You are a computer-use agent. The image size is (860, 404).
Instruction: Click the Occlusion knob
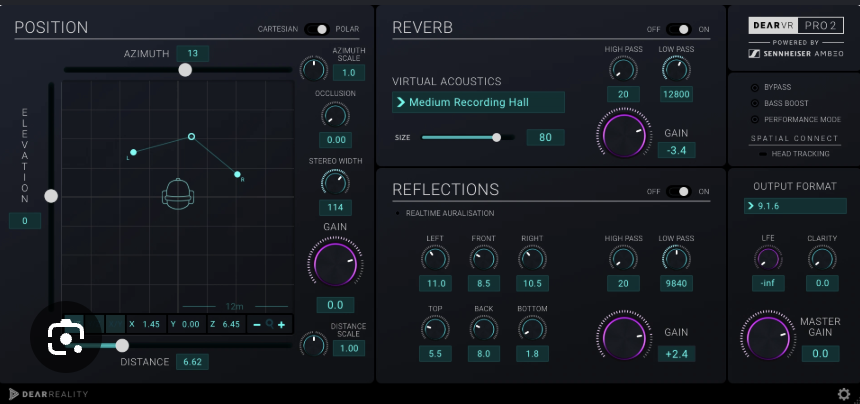pyautogui.click(x=335, y=115)
